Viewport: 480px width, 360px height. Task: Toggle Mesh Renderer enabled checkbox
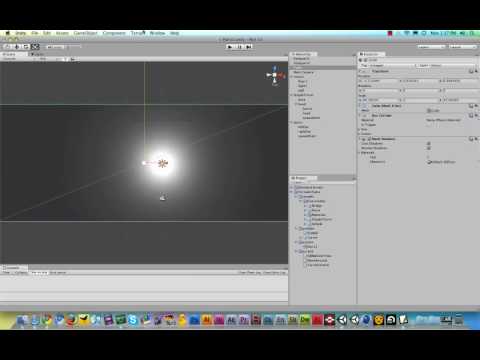(x=369, y=139)
